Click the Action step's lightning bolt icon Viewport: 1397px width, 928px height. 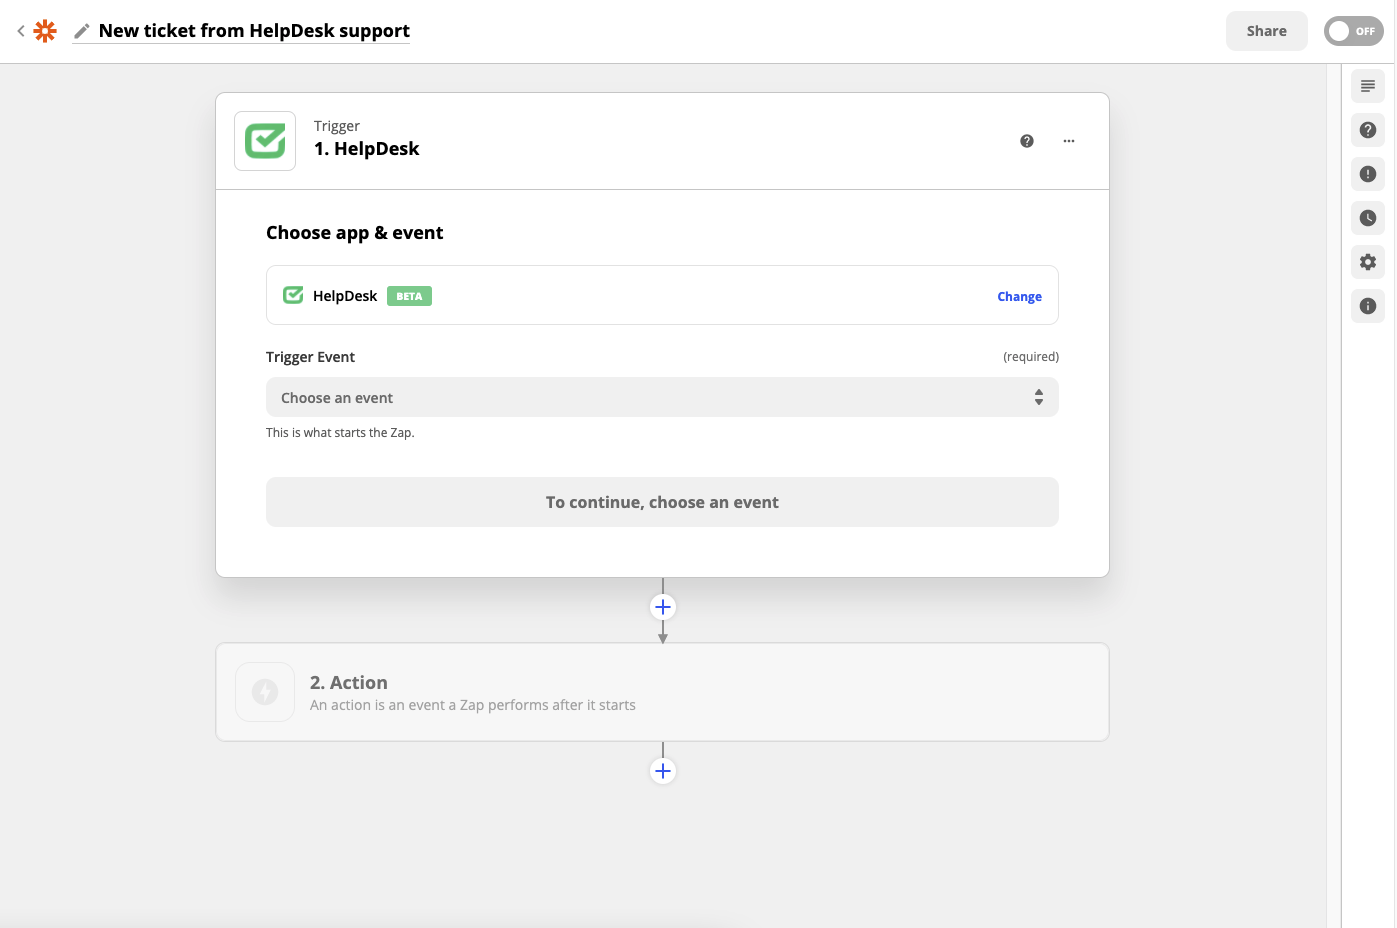click(x=265, y=692)
